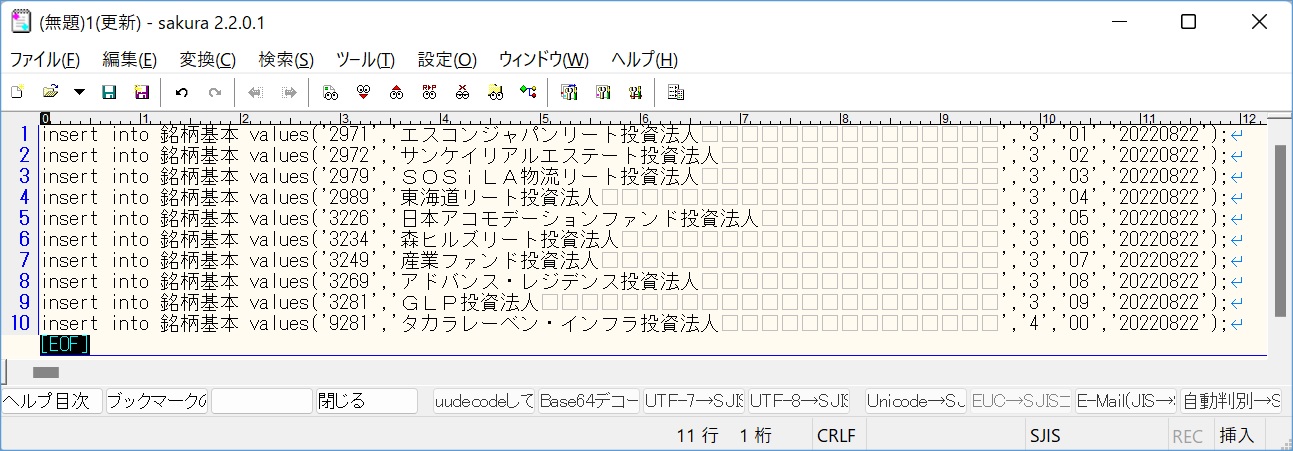Open common settings icon
1293x451 pixels.
[635, 92]
